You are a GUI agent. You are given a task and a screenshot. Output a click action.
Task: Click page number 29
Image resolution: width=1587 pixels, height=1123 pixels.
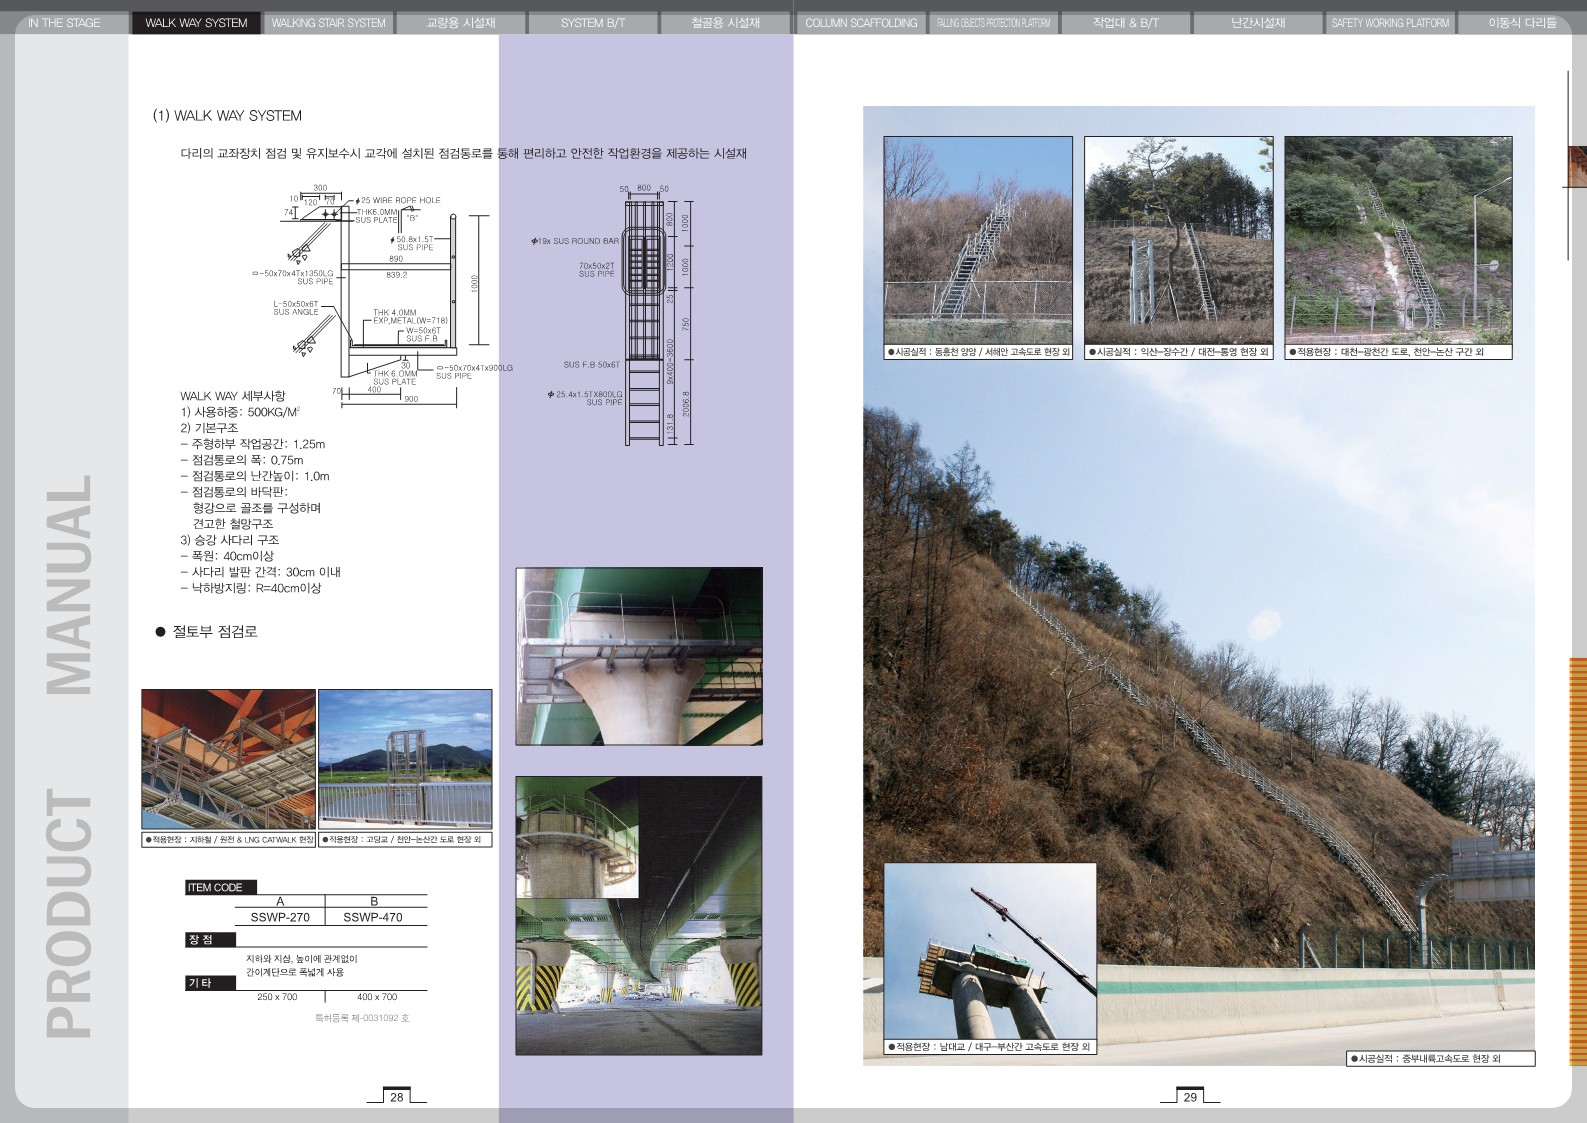point(1190,1097)
